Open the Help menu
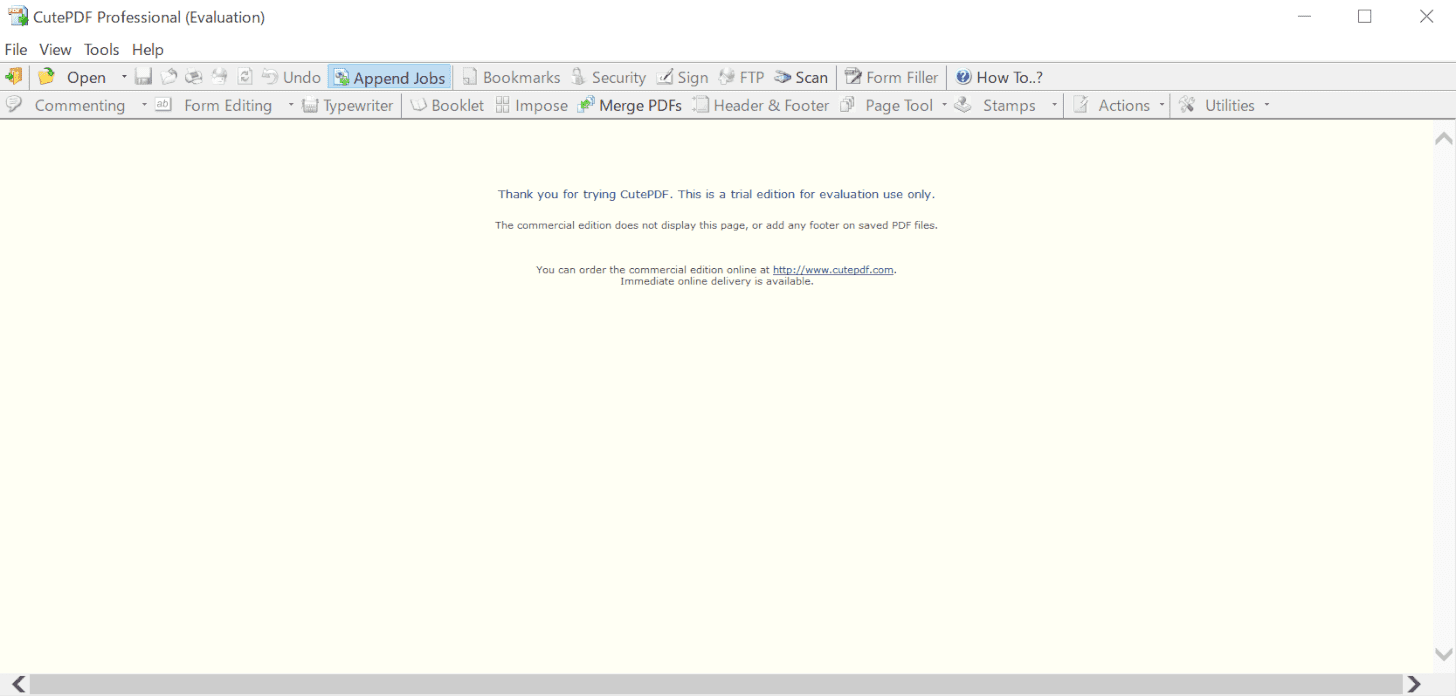The image size is (1456, 696). click(x=148, y=49)
